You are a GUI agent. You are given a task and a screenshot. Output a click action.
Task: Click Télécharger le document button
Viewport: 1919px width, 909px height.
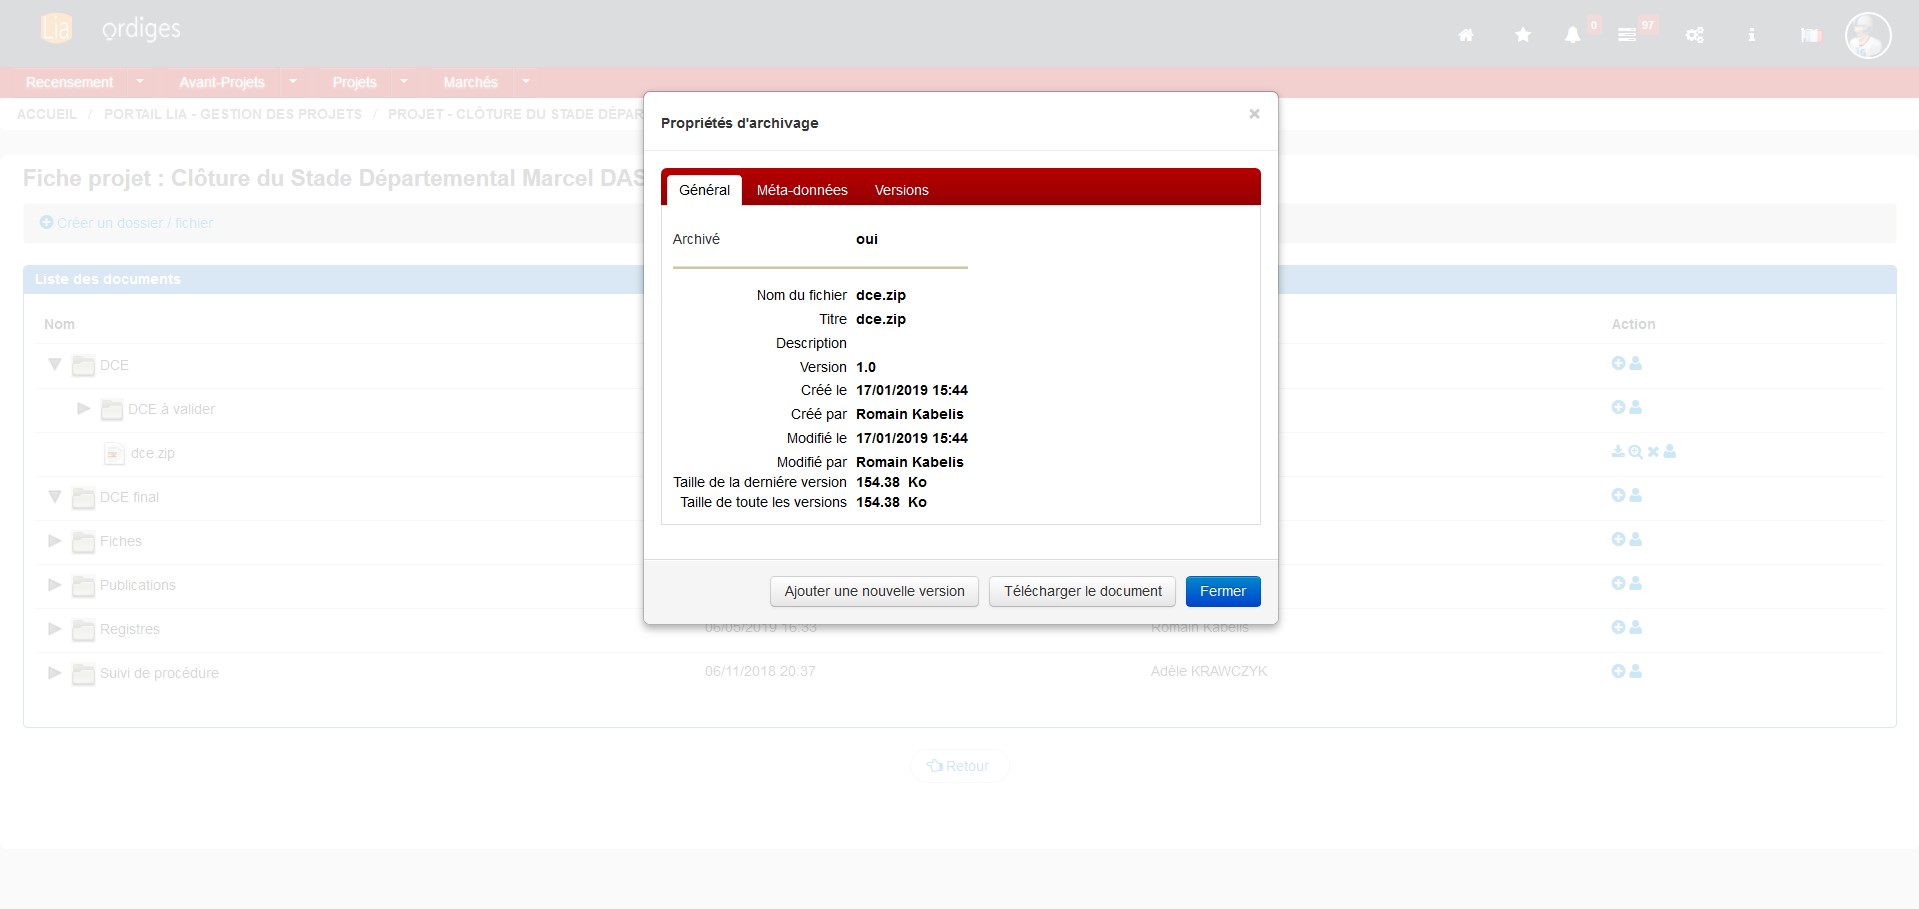(x=1083, y=591)
